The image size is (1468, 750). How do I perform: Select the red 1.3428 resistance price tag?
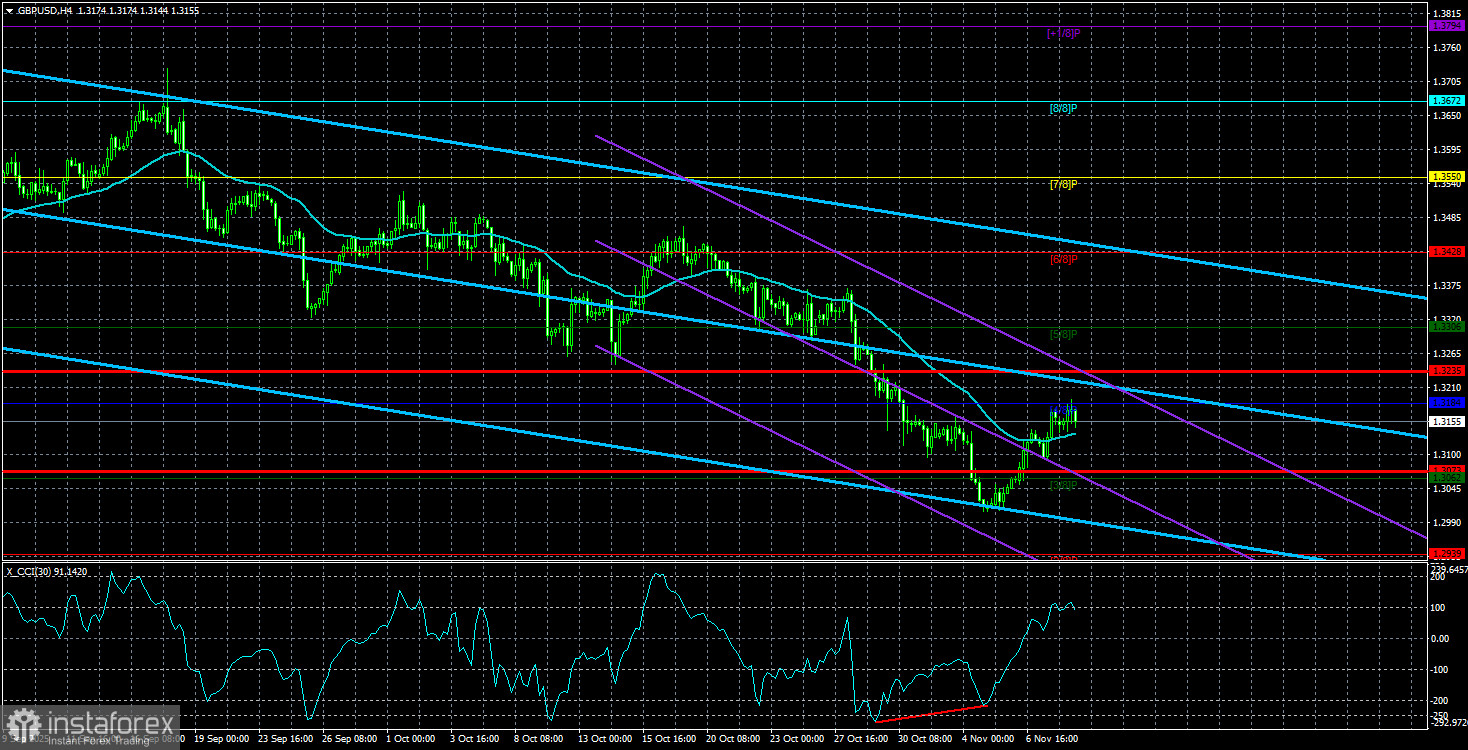pos(1447,253)
